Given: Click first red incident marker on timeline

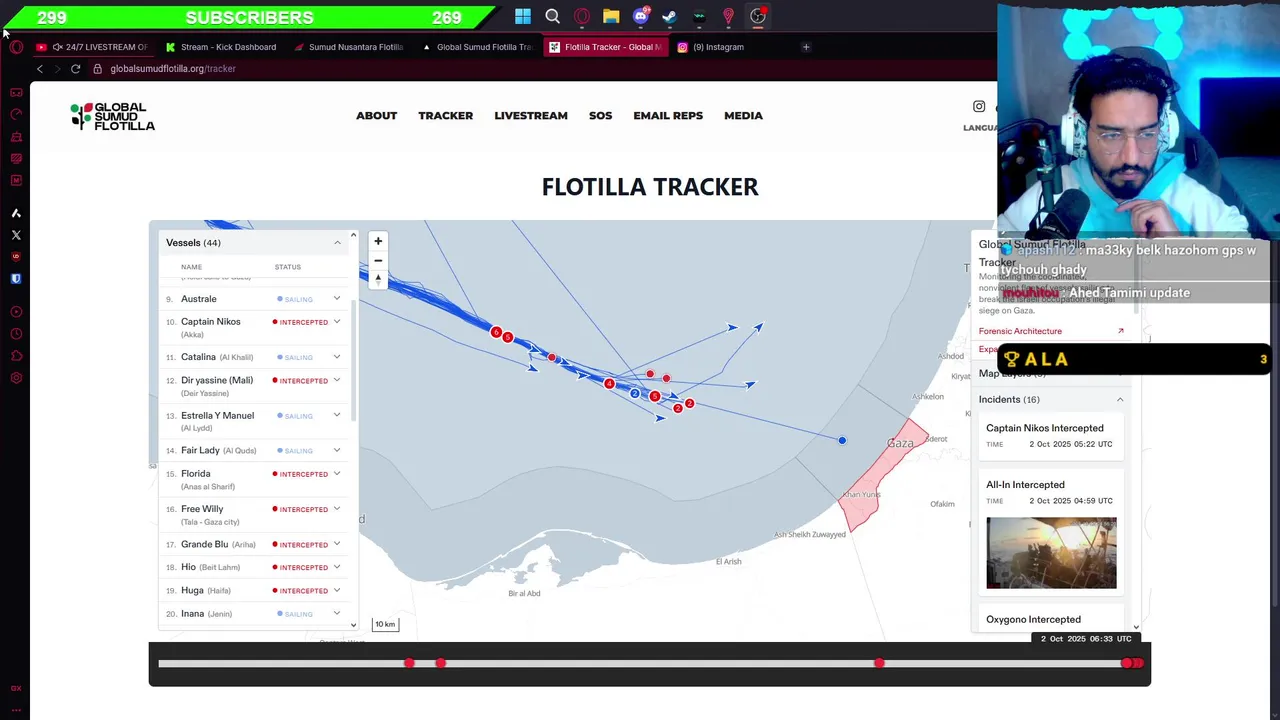Looking at the screenshot, I should pos(409,663).
